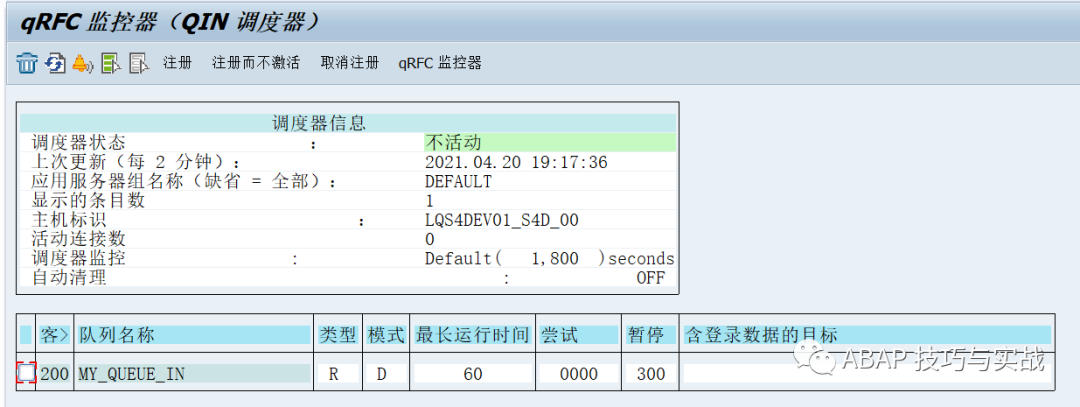Click mode value D in queue row
The image size is (1080, 407).
click(x=382, y=374)
